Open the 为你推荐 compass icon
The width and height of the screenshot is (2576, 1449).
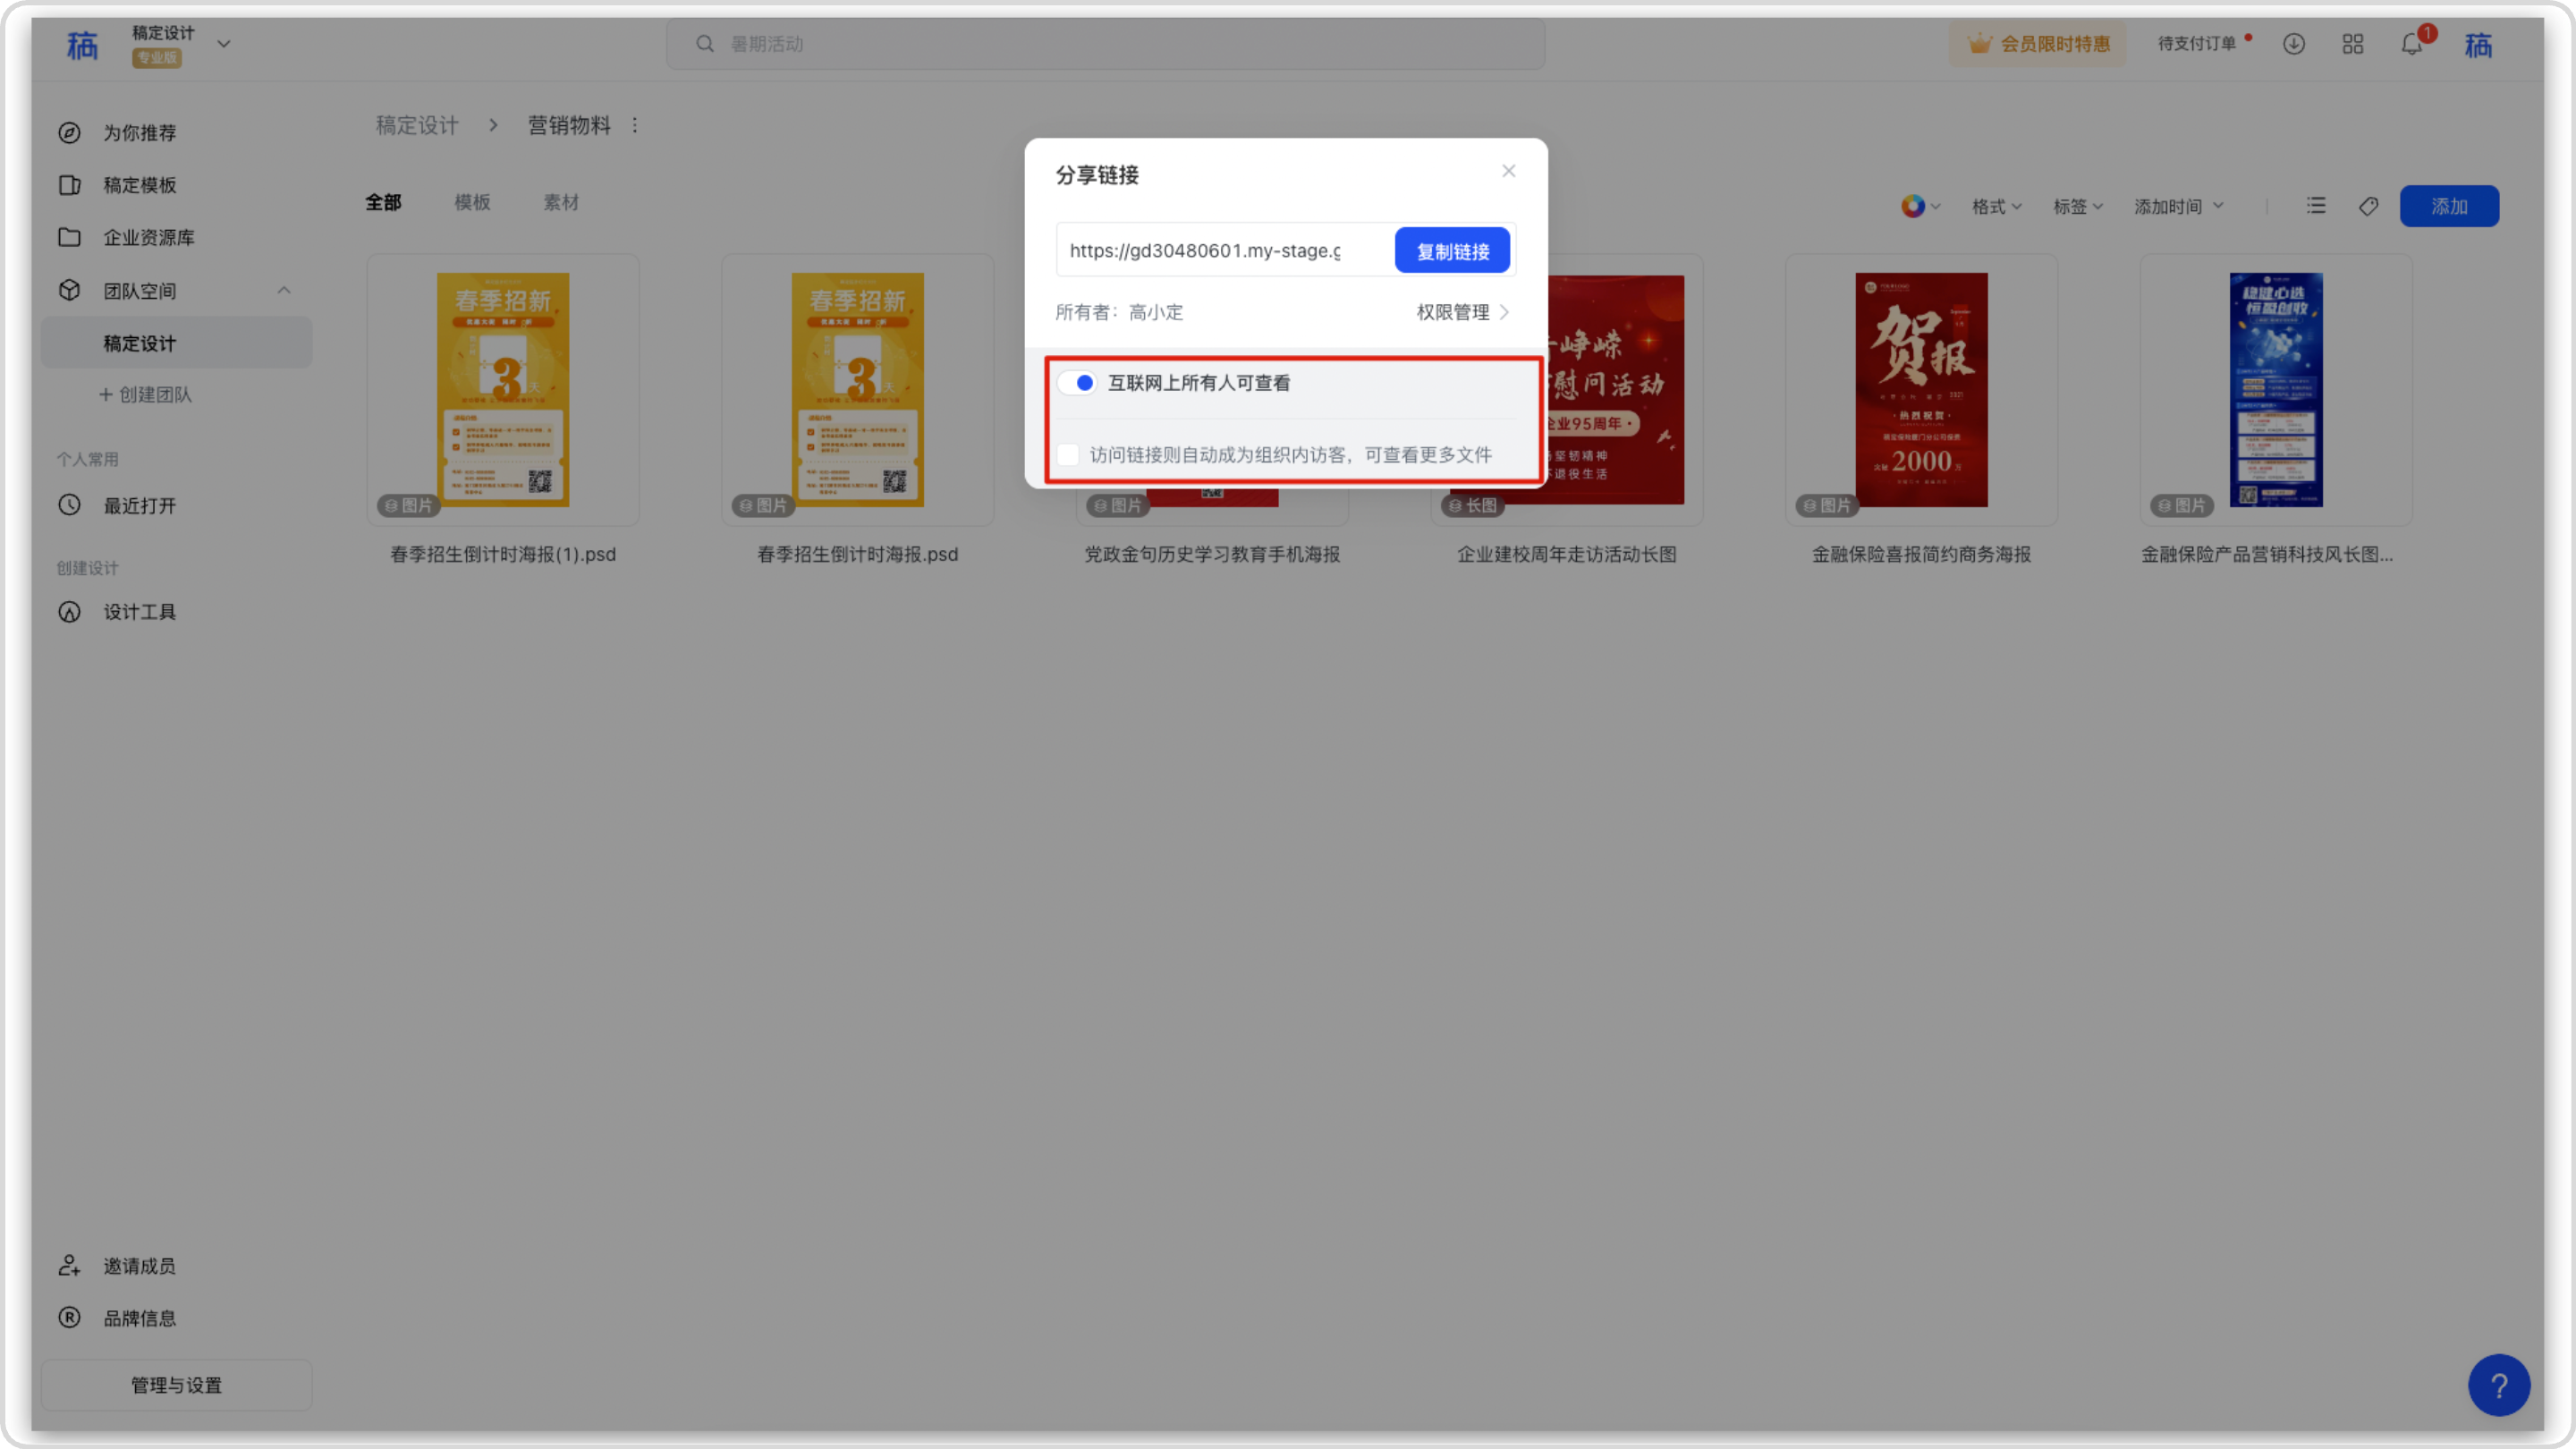click(x=69, y=133)
